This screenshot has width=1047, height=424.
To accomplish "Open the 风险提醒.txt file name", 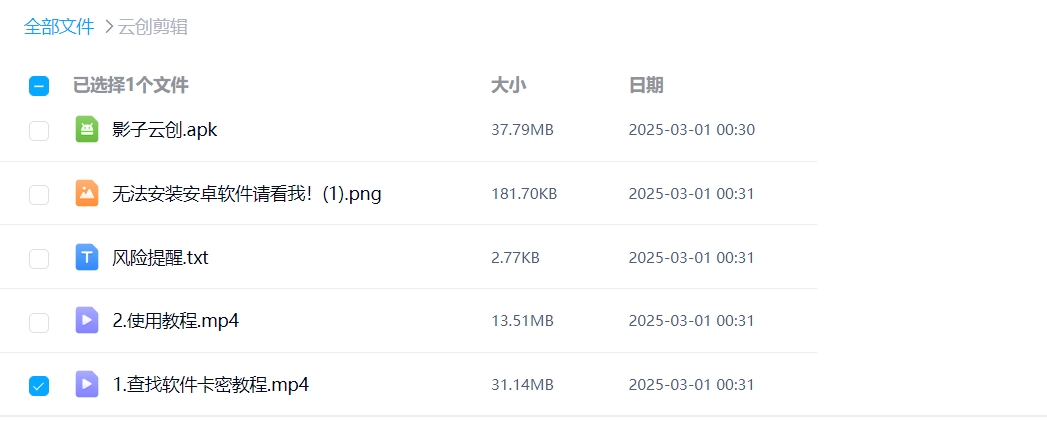I will pyautogui.click(x=160, y=258).
